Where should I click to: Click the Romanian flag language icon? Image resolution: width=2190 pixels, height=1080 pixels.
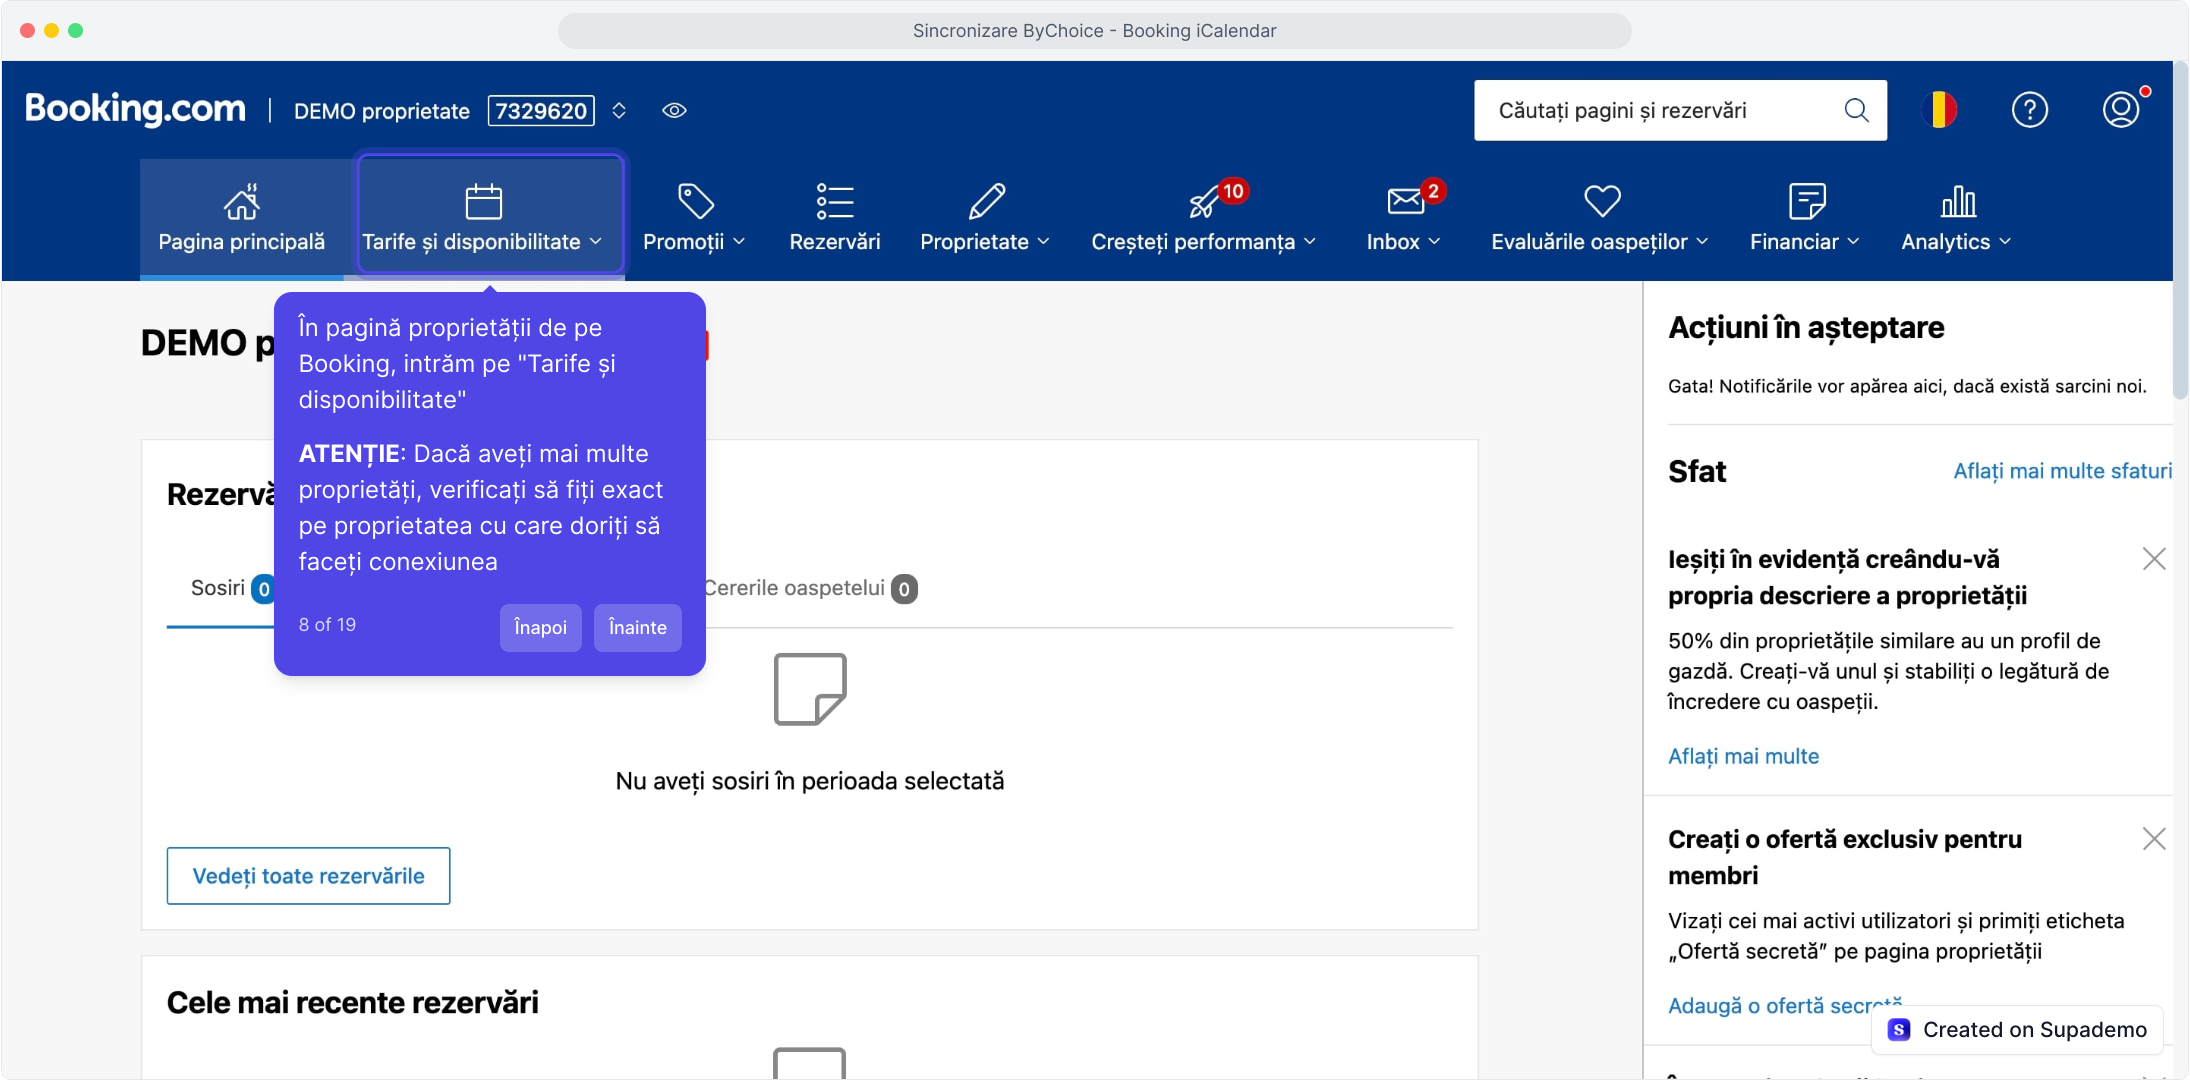tap(1939, 110)
